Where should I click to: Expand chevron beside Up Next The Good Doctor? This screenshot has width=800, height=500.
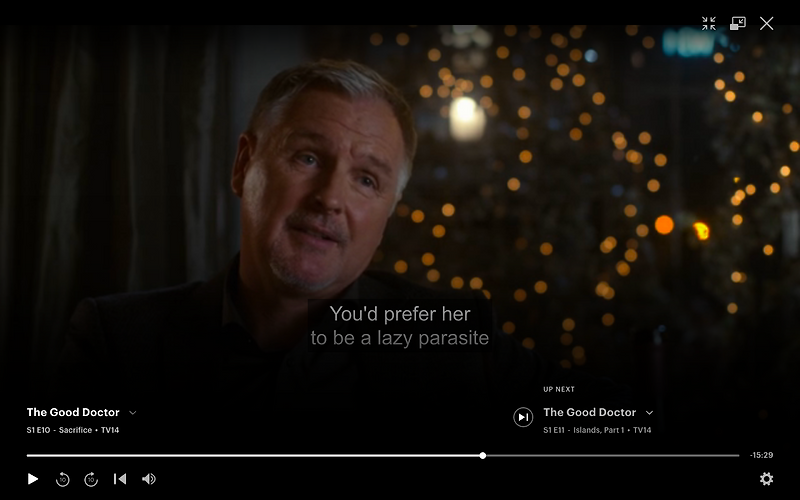click(x=649, y=412)
